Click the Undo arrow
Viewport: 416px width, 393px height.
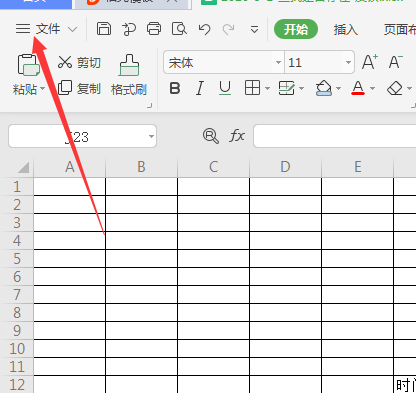pyautogui.click(x=204, y=29)
